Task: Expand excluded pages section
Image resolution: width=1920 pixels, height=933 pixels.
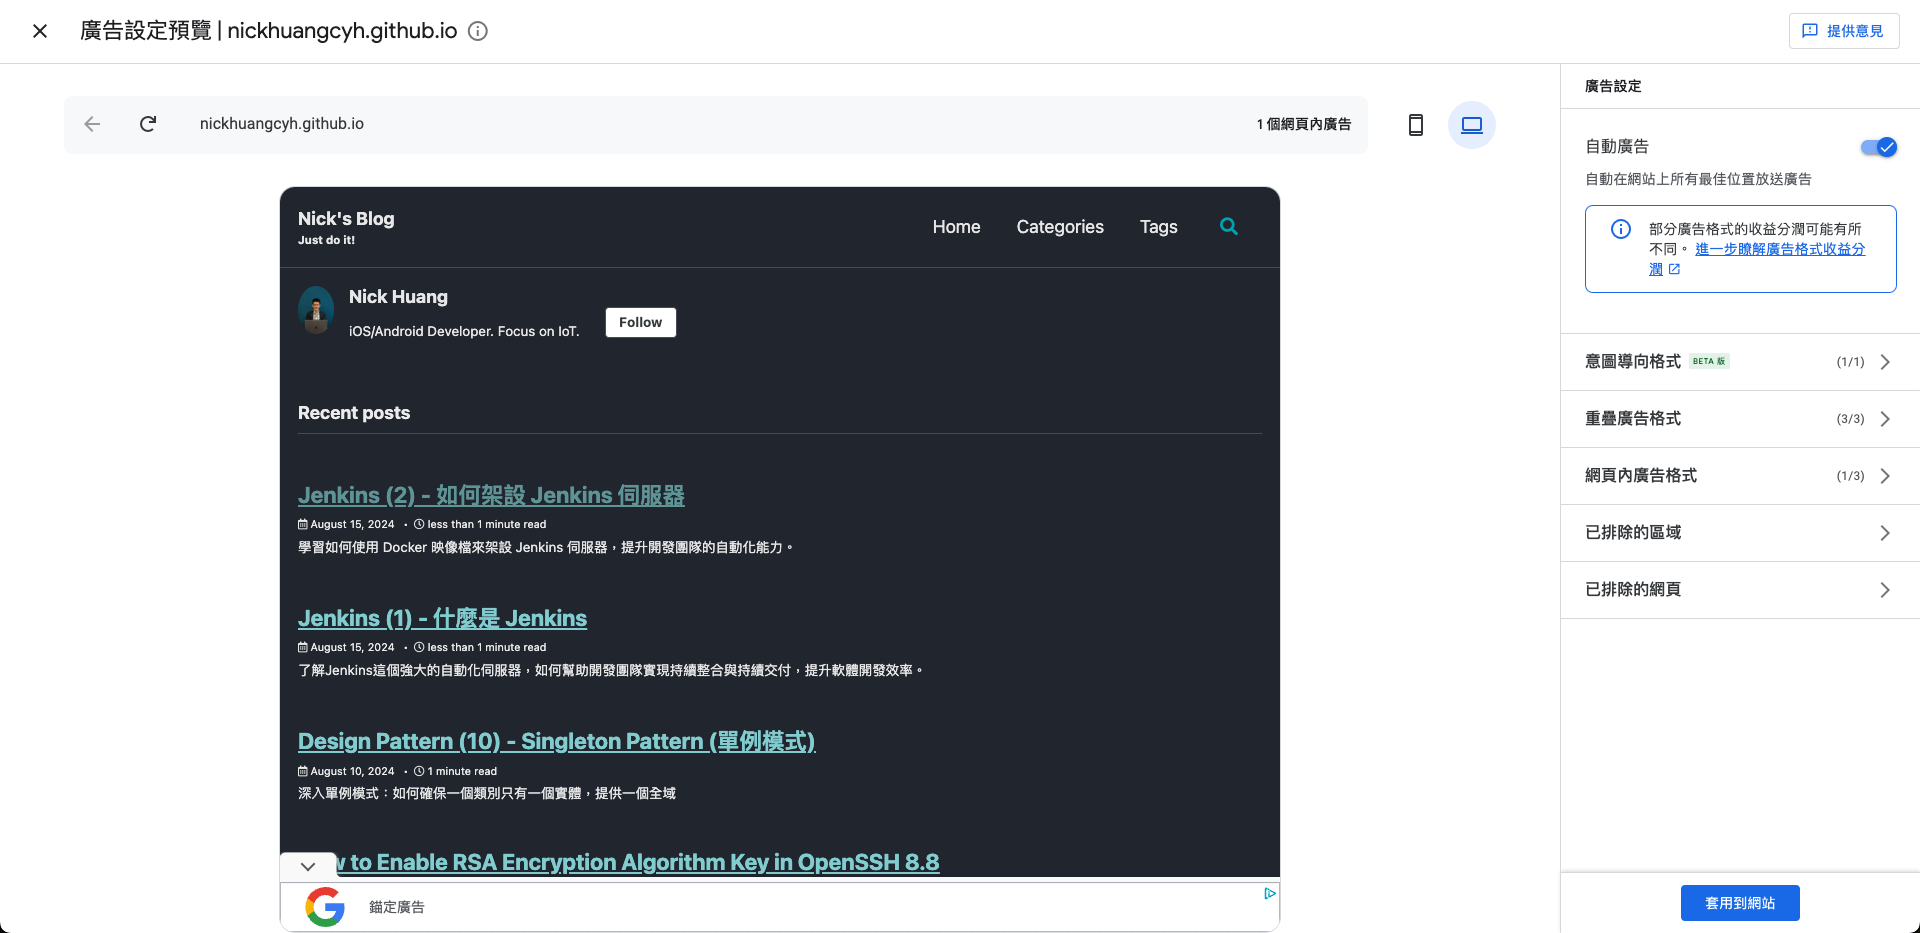Action: 1740,590
